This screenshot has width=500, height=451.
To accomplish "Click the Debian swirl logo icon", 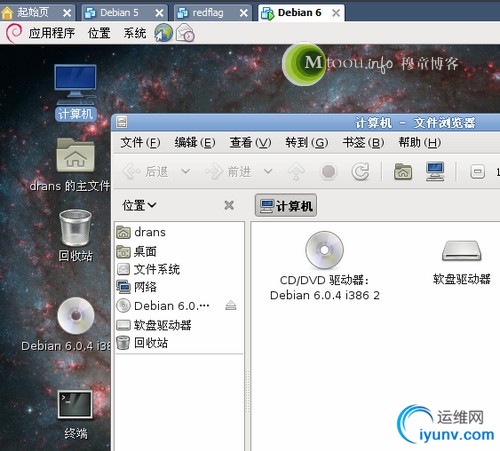I will pyautogui.click(x=14, y=33).
